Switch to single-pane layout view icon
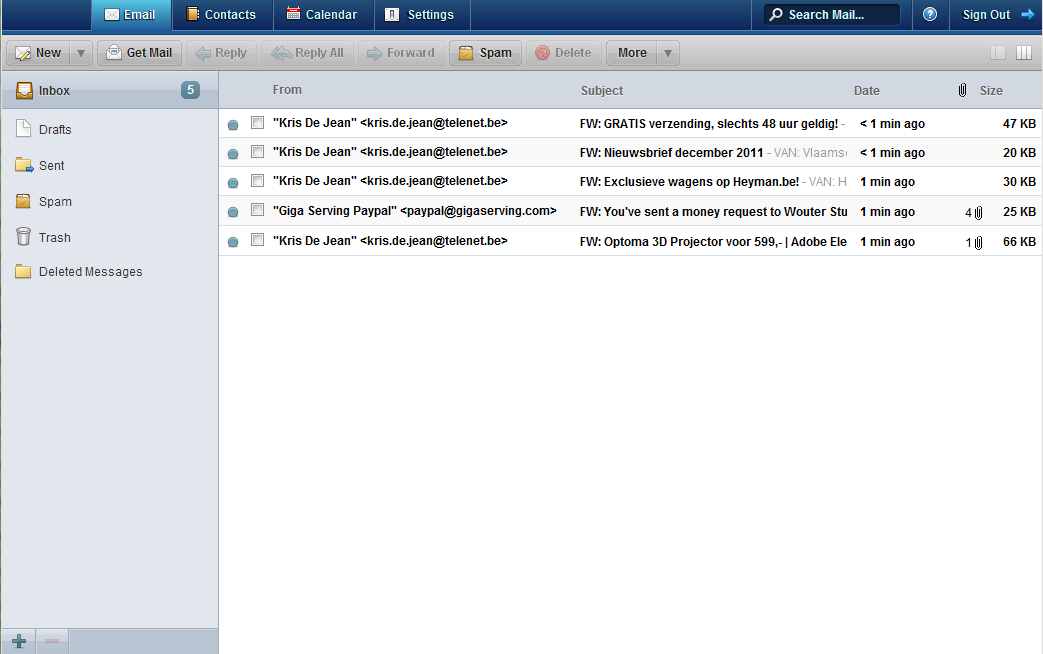This screenshot has height=654, width=1043. [998, 53]
